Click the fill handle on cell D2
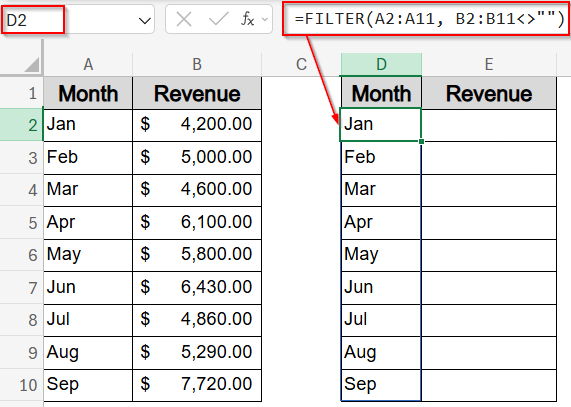 [421, 141]
